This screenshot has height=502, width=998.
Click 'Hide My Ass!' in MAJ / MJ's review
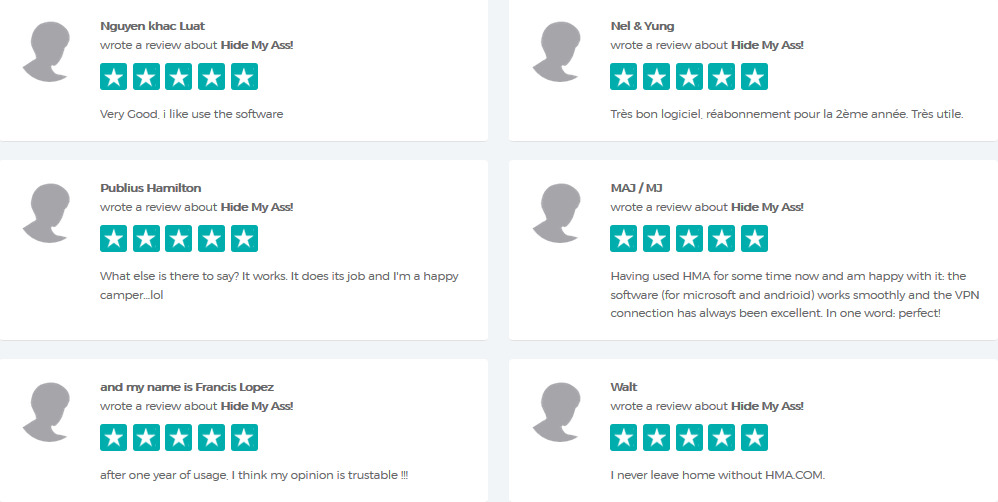pos(767,207)
